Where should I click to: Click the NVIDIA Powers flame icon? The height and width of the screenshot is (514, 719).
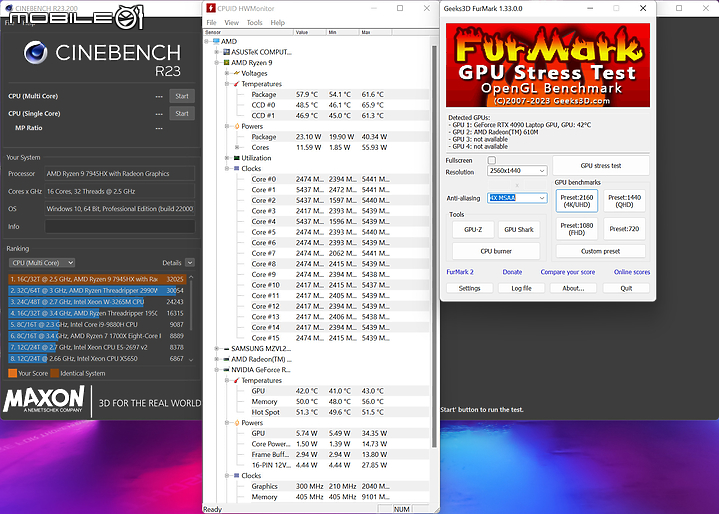pos(237,423)
